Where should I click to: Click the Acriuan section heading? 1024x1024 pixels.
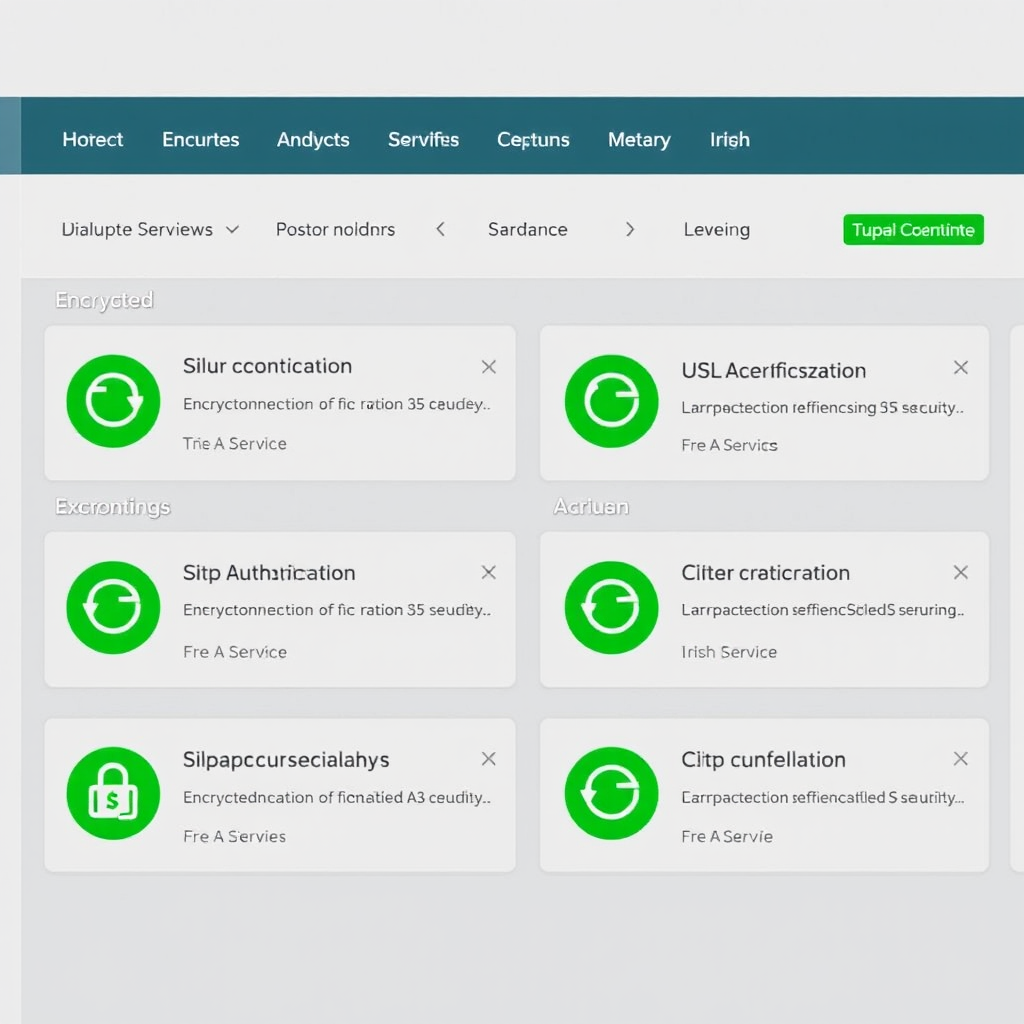click(x=591, y=506)
